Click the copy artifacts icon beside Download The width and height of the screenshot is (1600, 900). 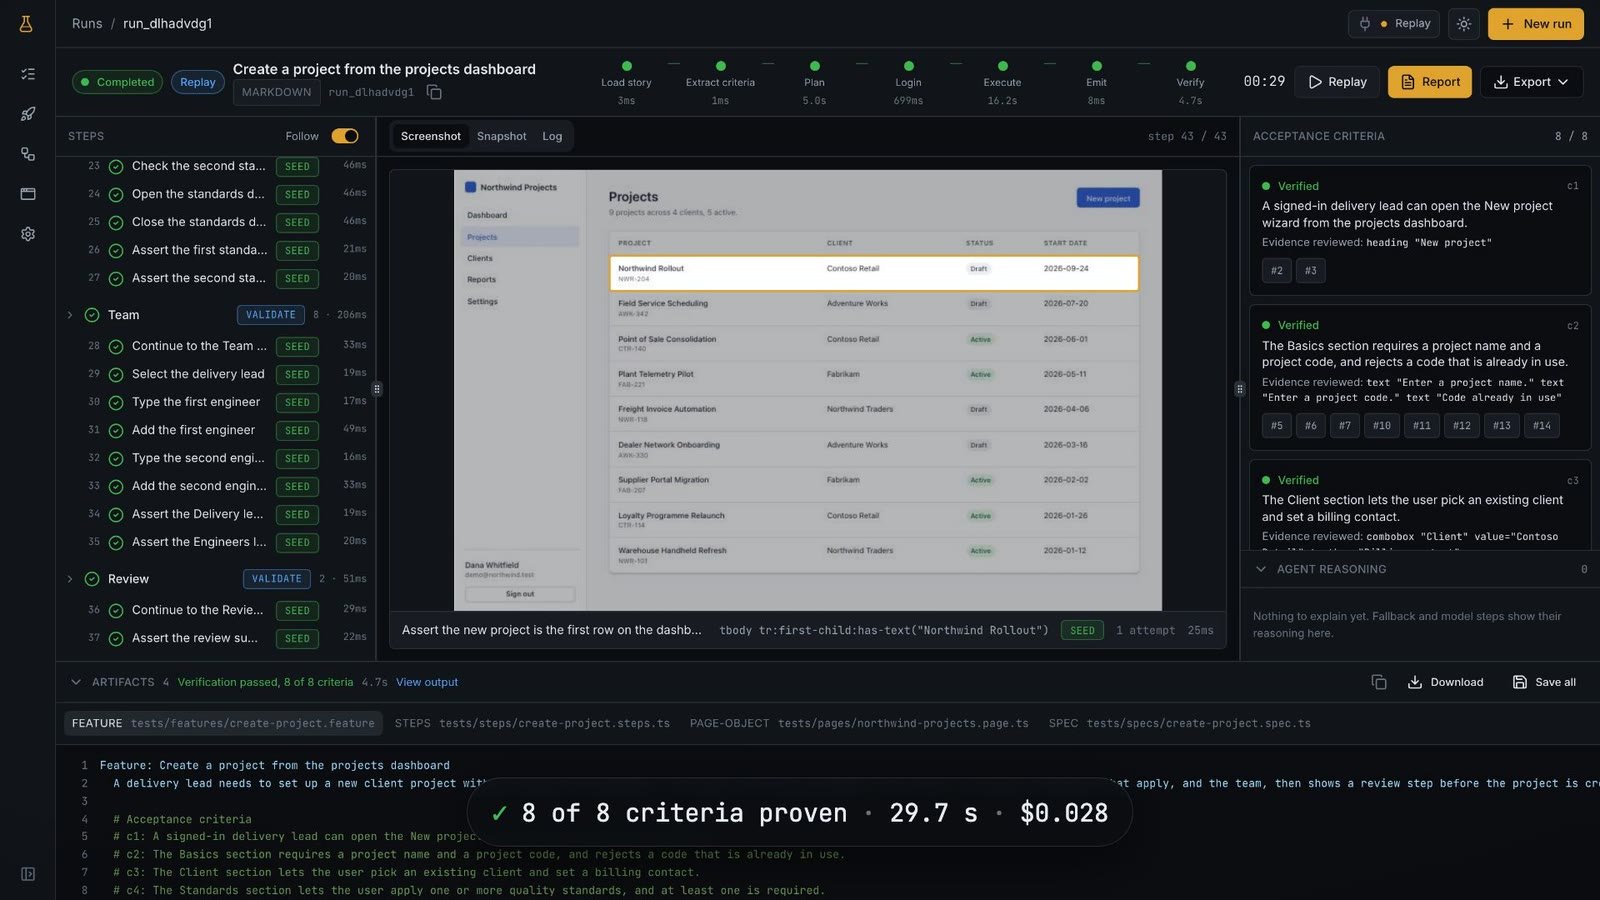[x=1379, y=682]
